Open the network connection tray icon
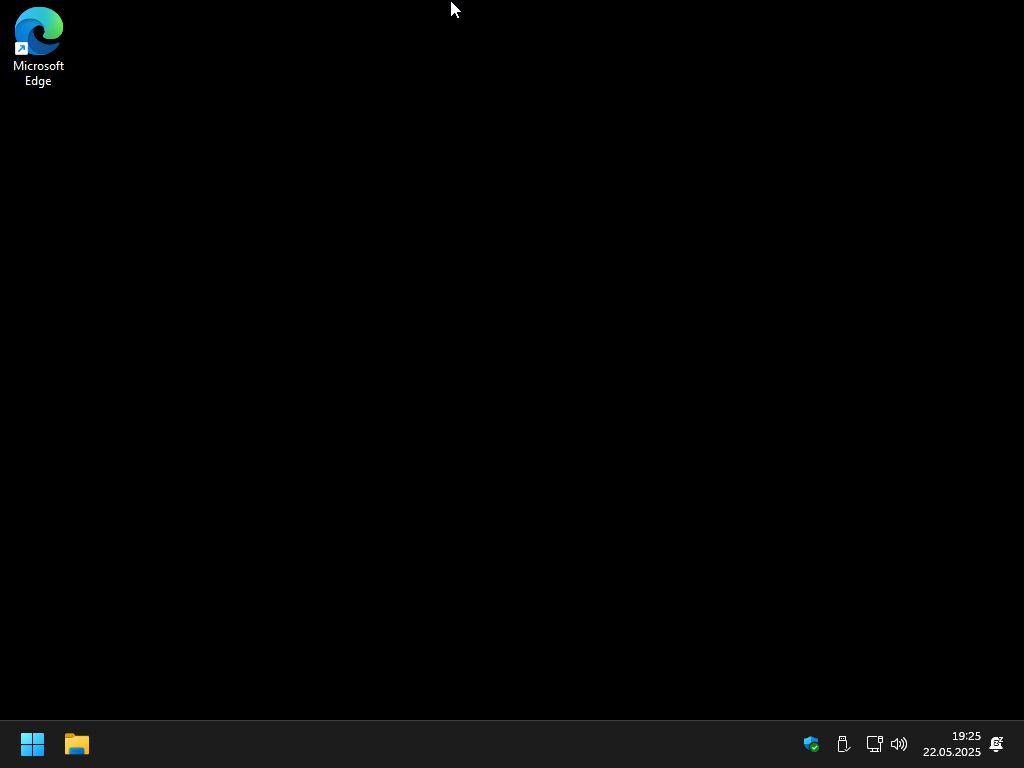 click(874, 744)
